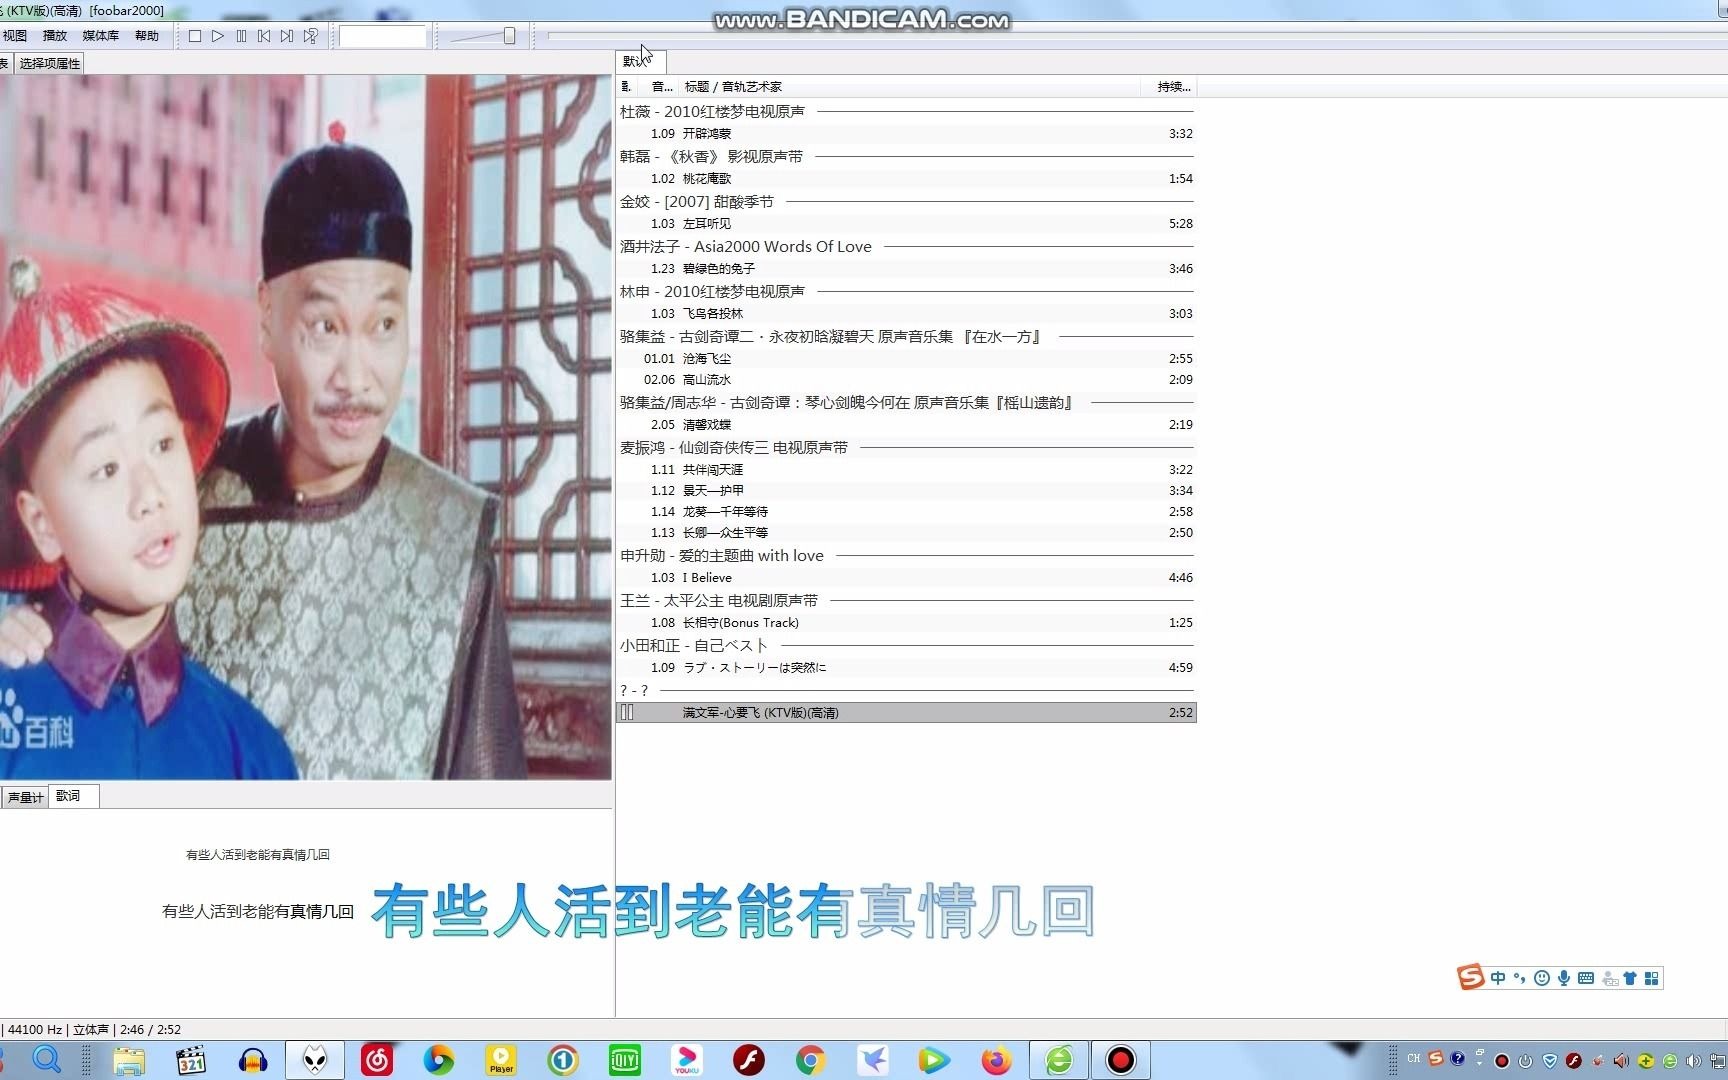Select track 1.23 碧绿色的兔子

pyautogui.click(x=906, y=268)
